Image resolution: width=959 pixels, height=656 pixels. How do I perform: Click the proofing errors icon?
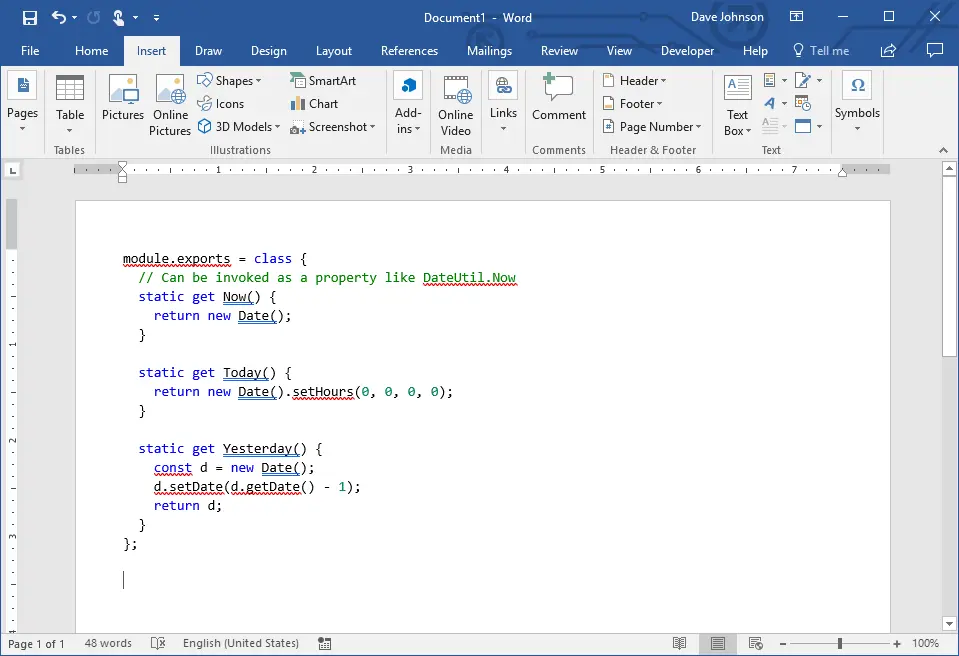(x=158, y=643)
